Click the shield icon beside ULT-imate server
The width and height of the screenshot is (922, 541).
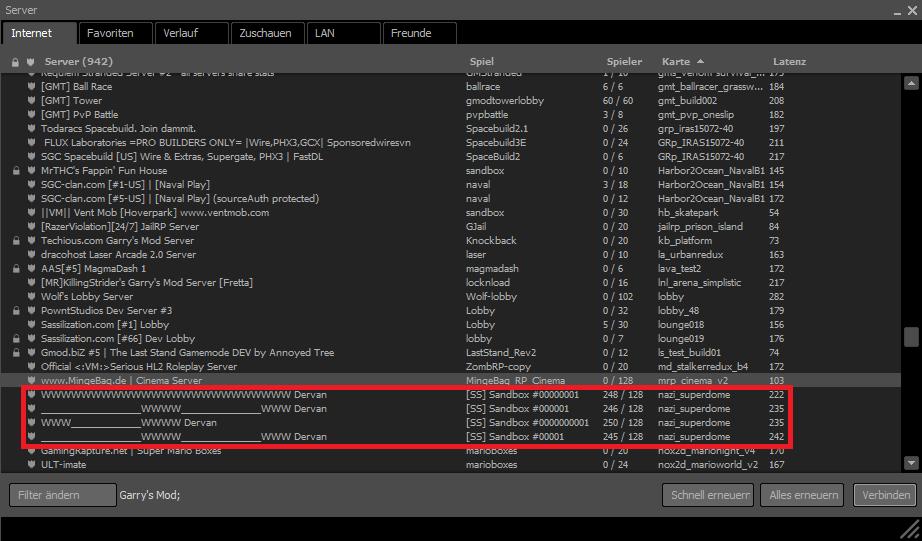coord(31,465)
